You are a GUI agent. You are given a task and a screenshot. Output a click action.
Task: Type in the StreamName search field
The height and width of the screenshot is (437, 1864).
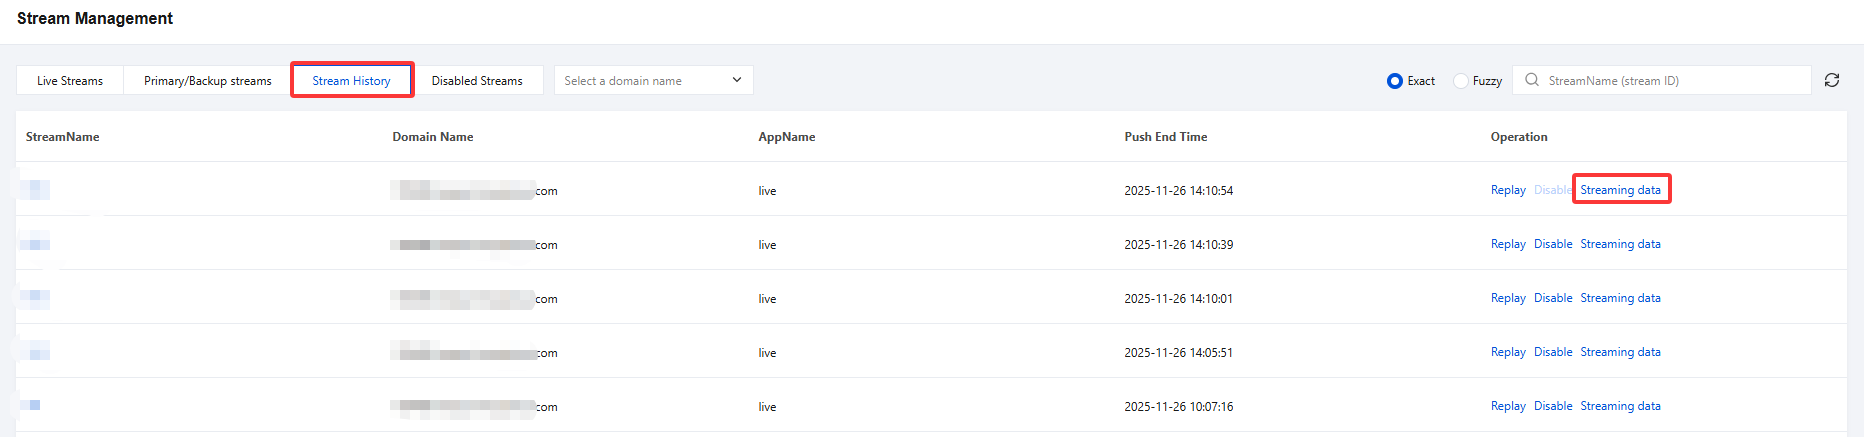[x=1670, y=81]
